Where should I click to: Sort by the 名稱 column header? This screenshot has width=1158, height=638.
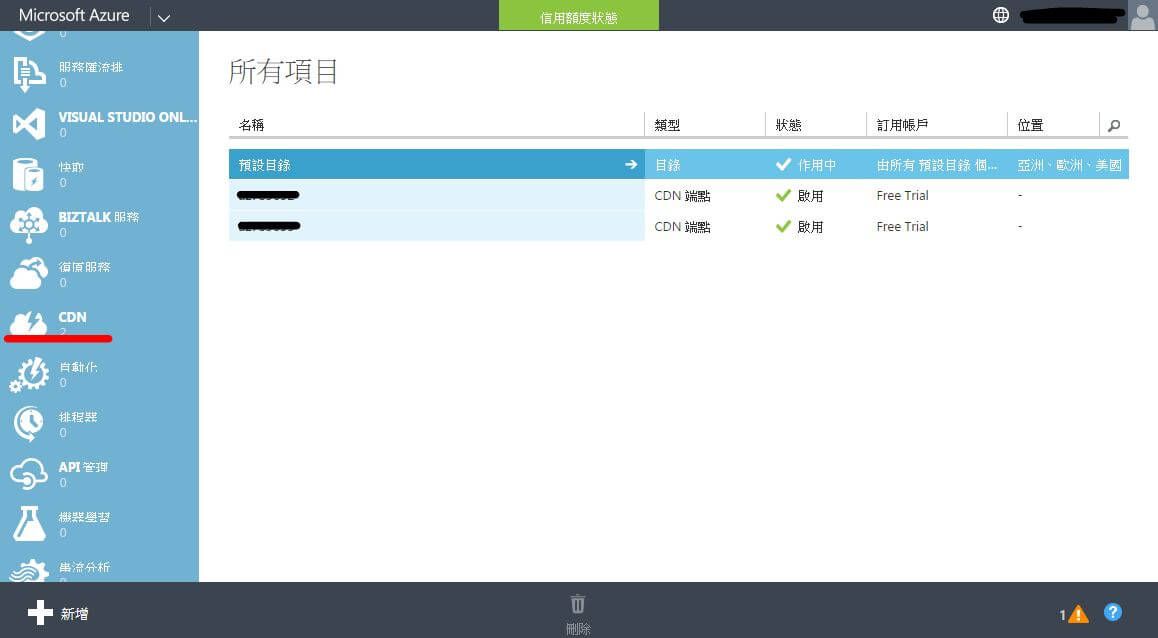[x=252, y=126]
